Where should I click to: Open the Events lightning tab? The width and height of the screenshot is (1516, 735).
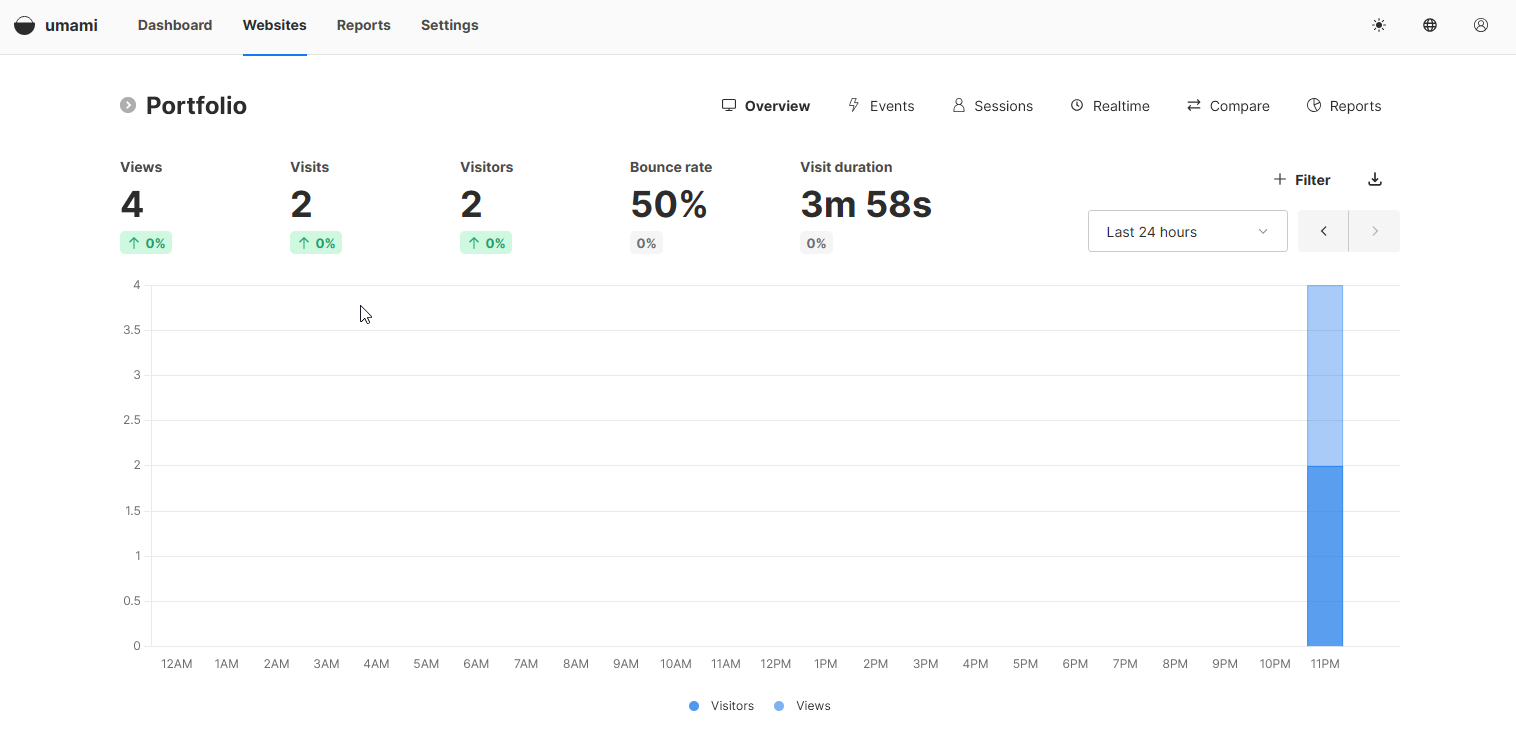881,106
